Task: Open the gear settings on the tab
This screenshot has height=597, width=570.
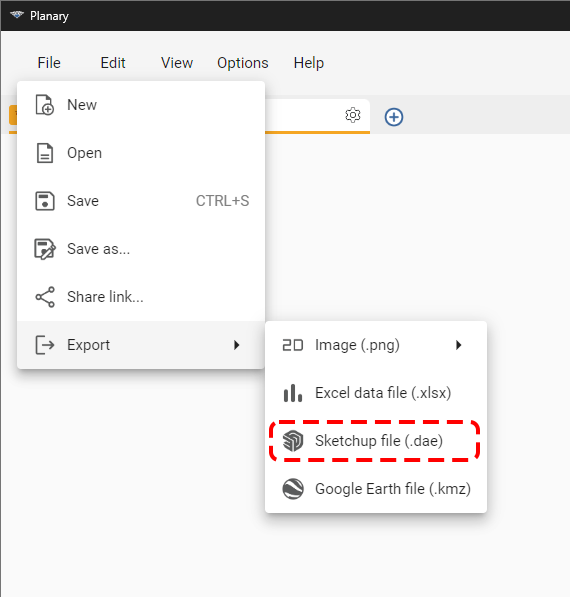Action: (353, 115)
